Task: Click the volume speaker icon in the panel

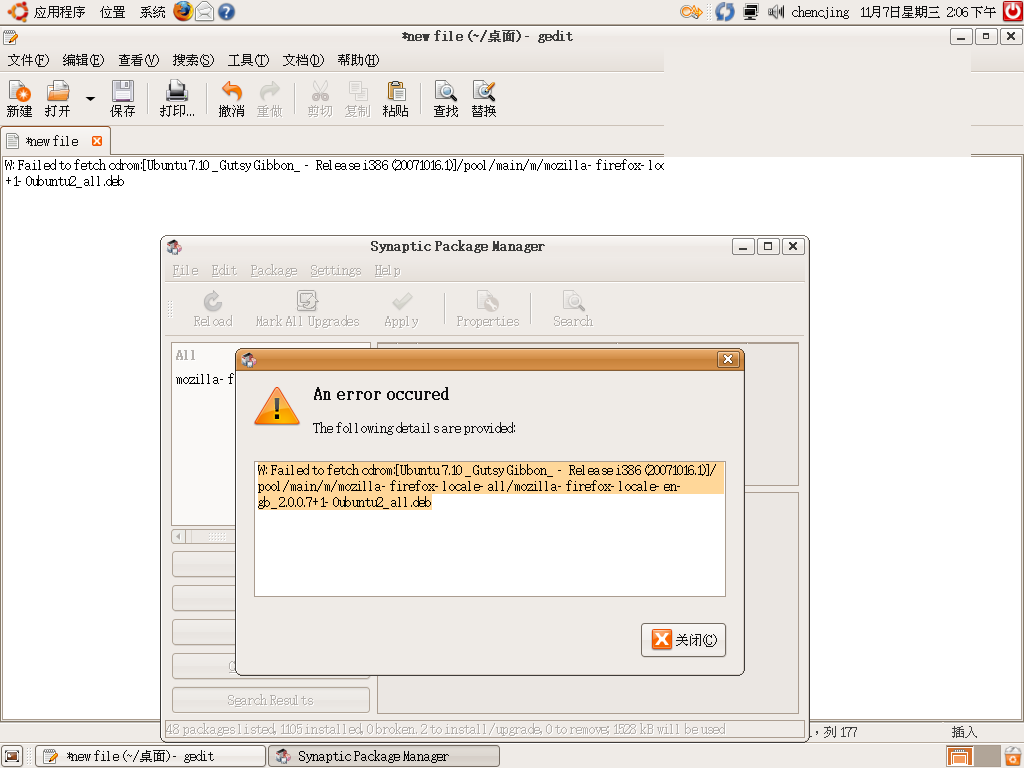Action: click(x=775, y=12)
